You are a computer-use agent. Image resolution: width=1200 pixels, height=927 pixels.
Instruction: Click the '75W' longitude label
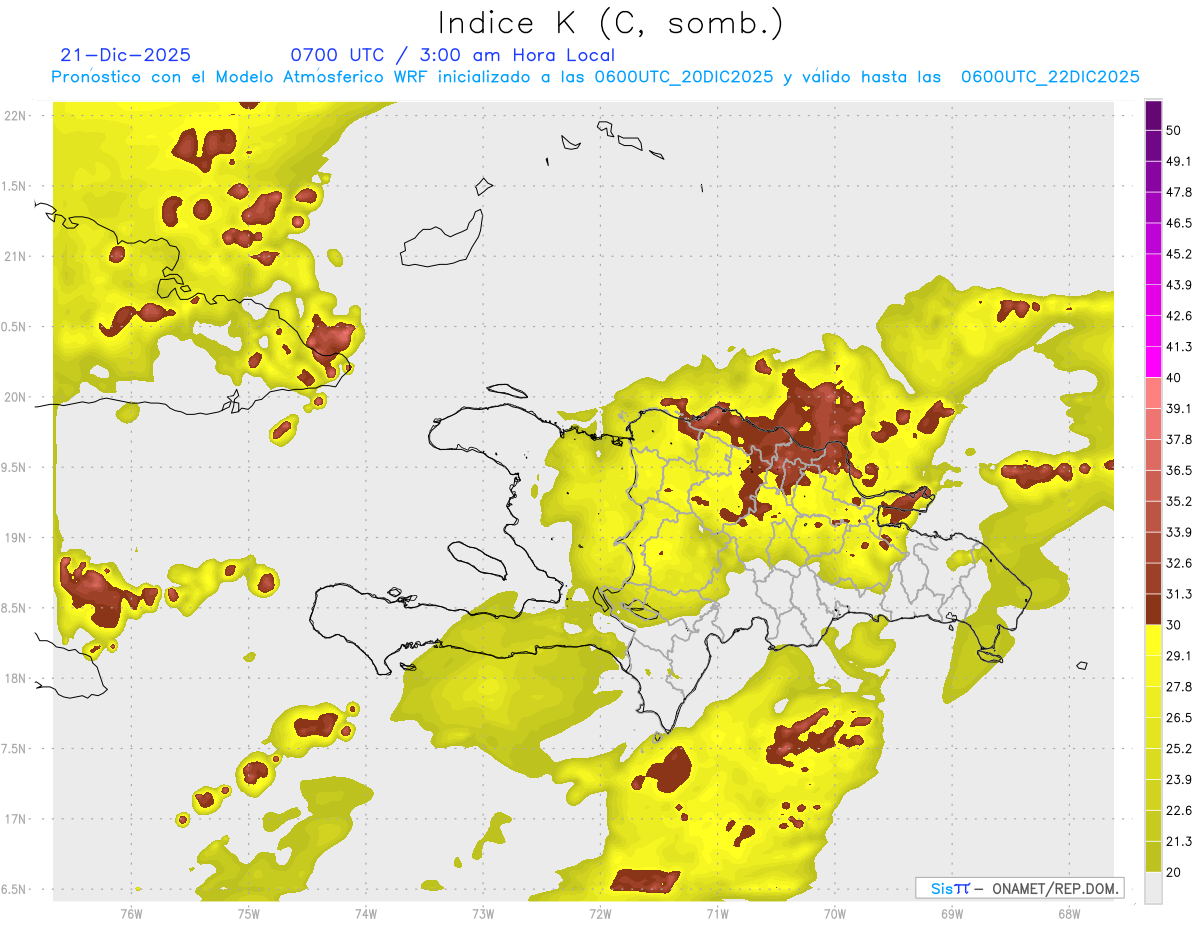tap(248, 914)
